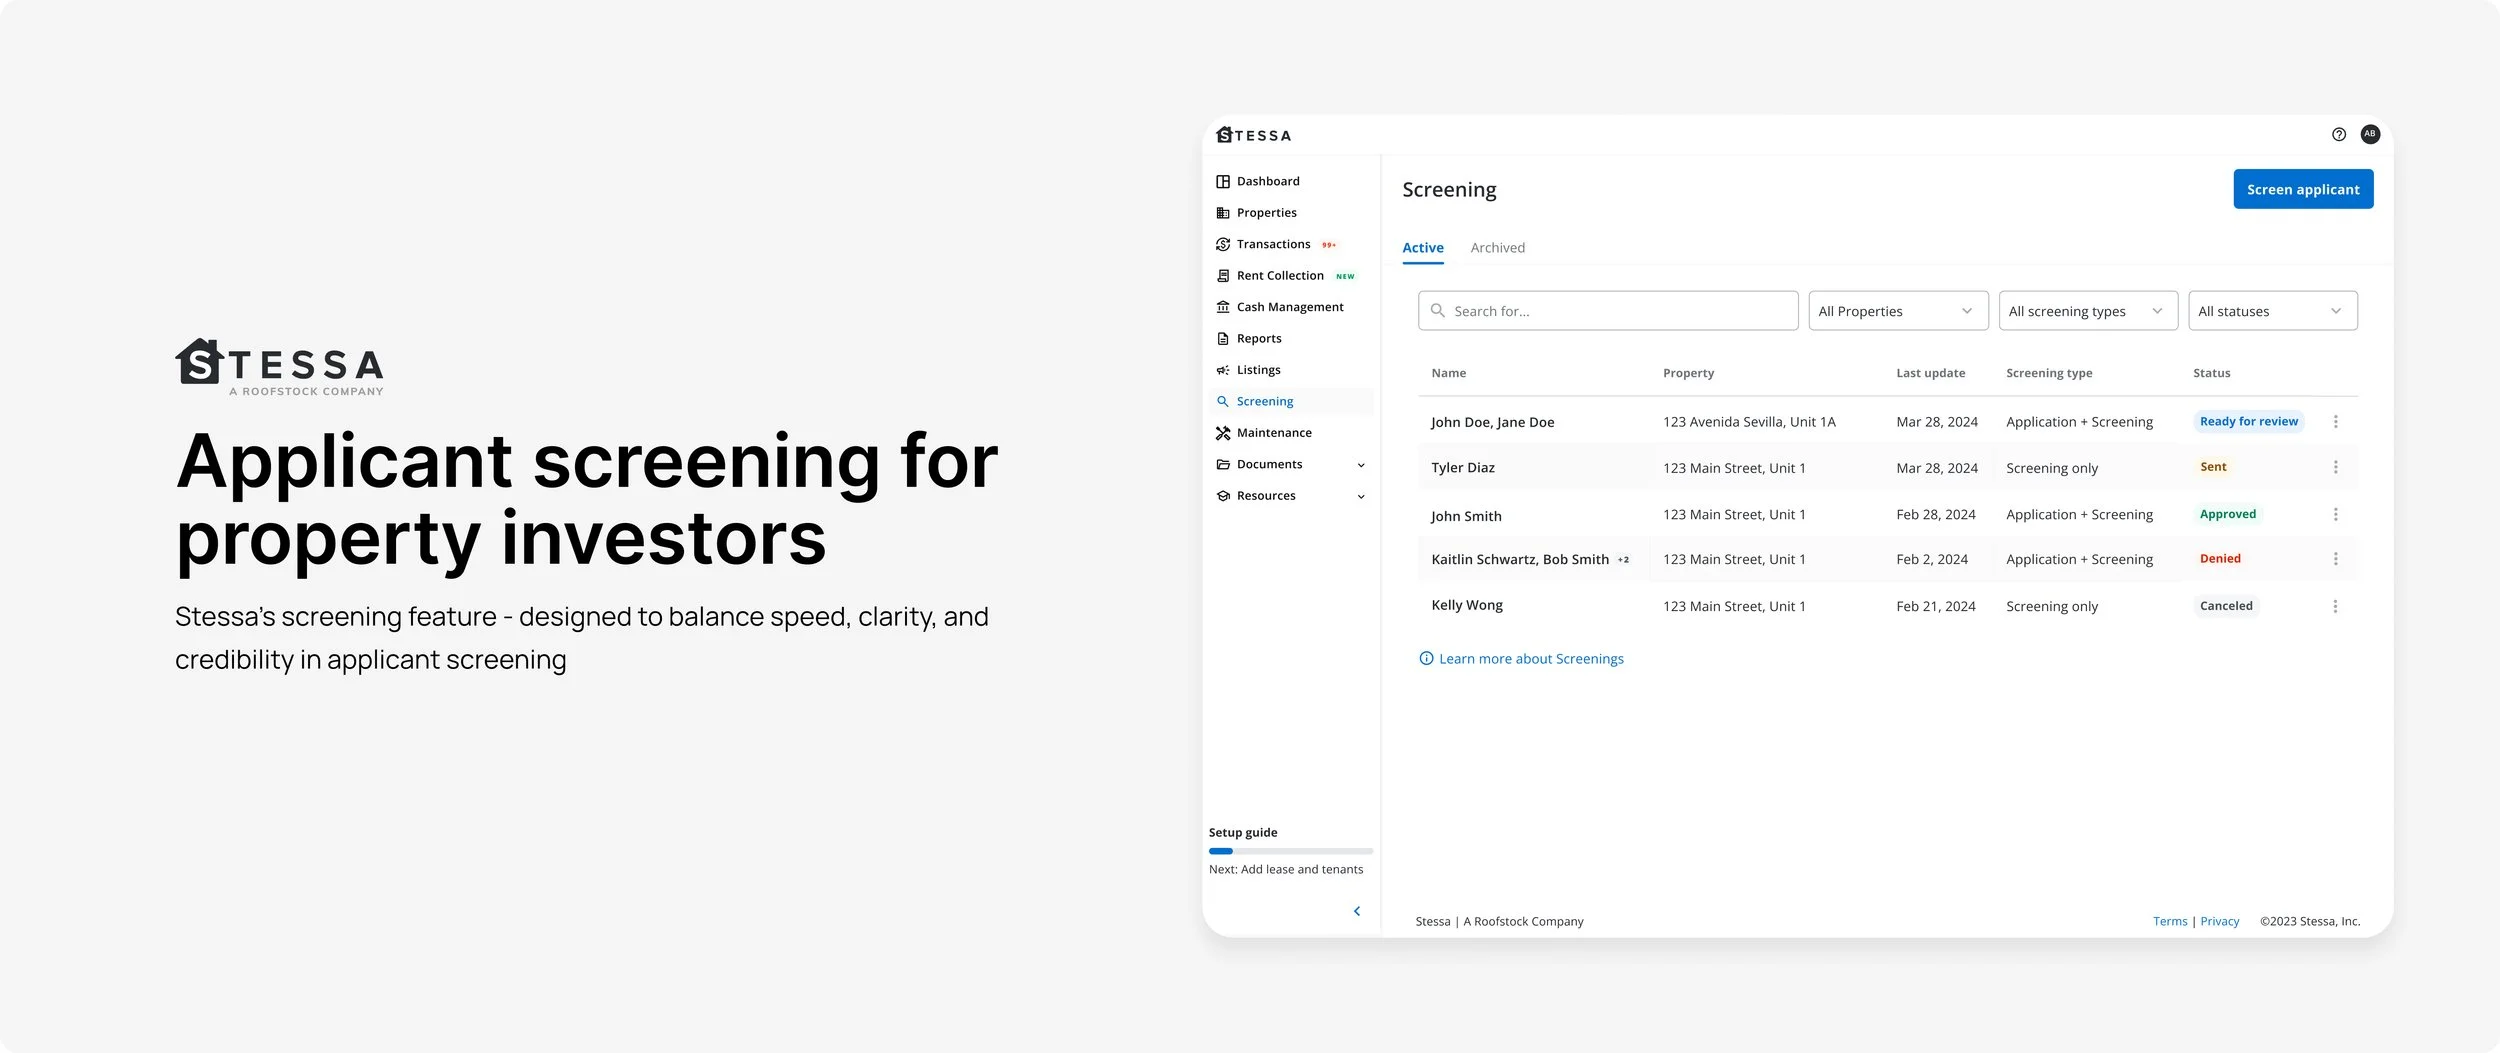Expand the Resources submenu chevron
The height and width of the screenshot is (1053, 2500).
point(1361,496)
